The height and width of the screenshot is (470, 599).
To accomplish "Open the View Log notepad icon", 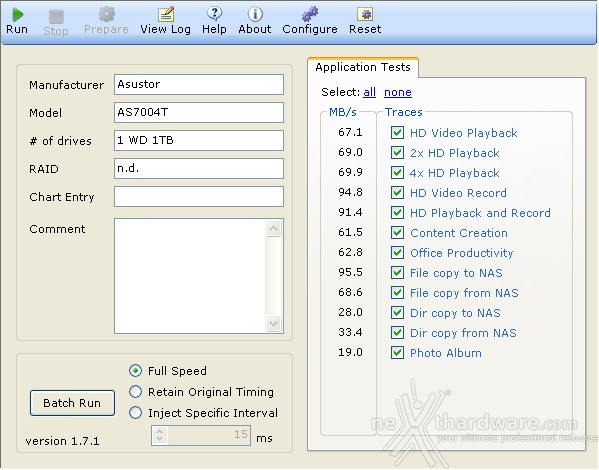I will (166, 15).
